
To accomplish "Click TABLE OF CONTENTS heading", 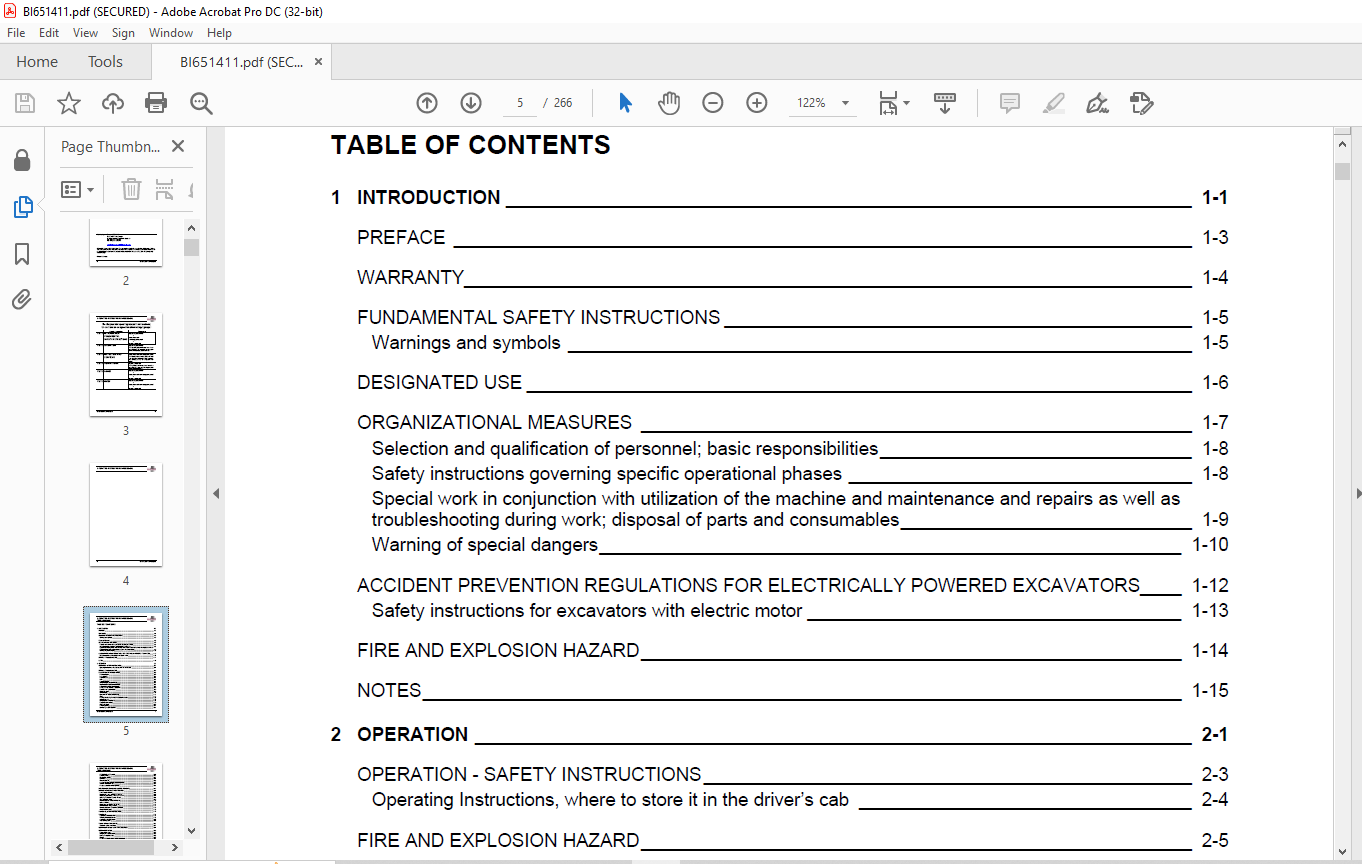I will 471,145.
